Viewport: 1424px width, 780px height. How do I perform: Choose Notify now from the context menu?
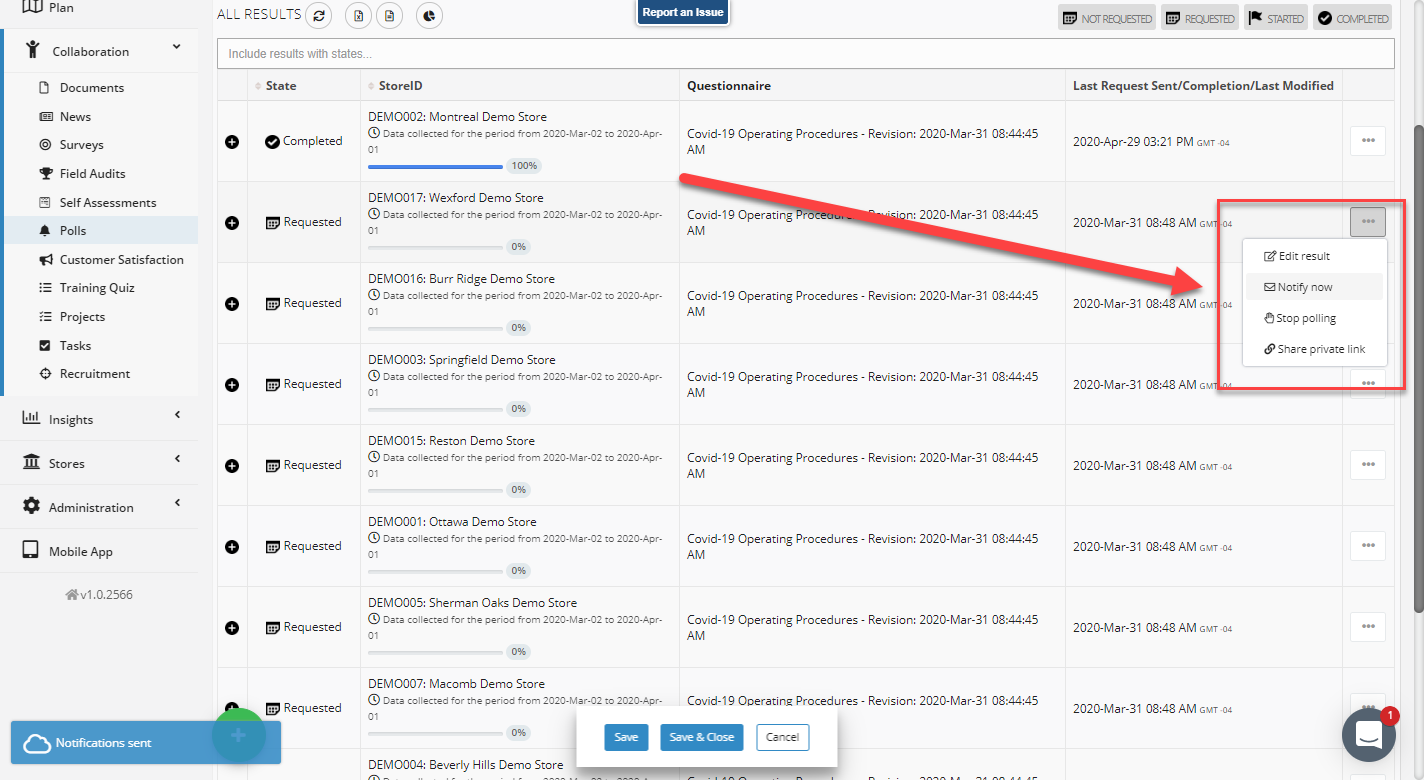click(1314, 287)
